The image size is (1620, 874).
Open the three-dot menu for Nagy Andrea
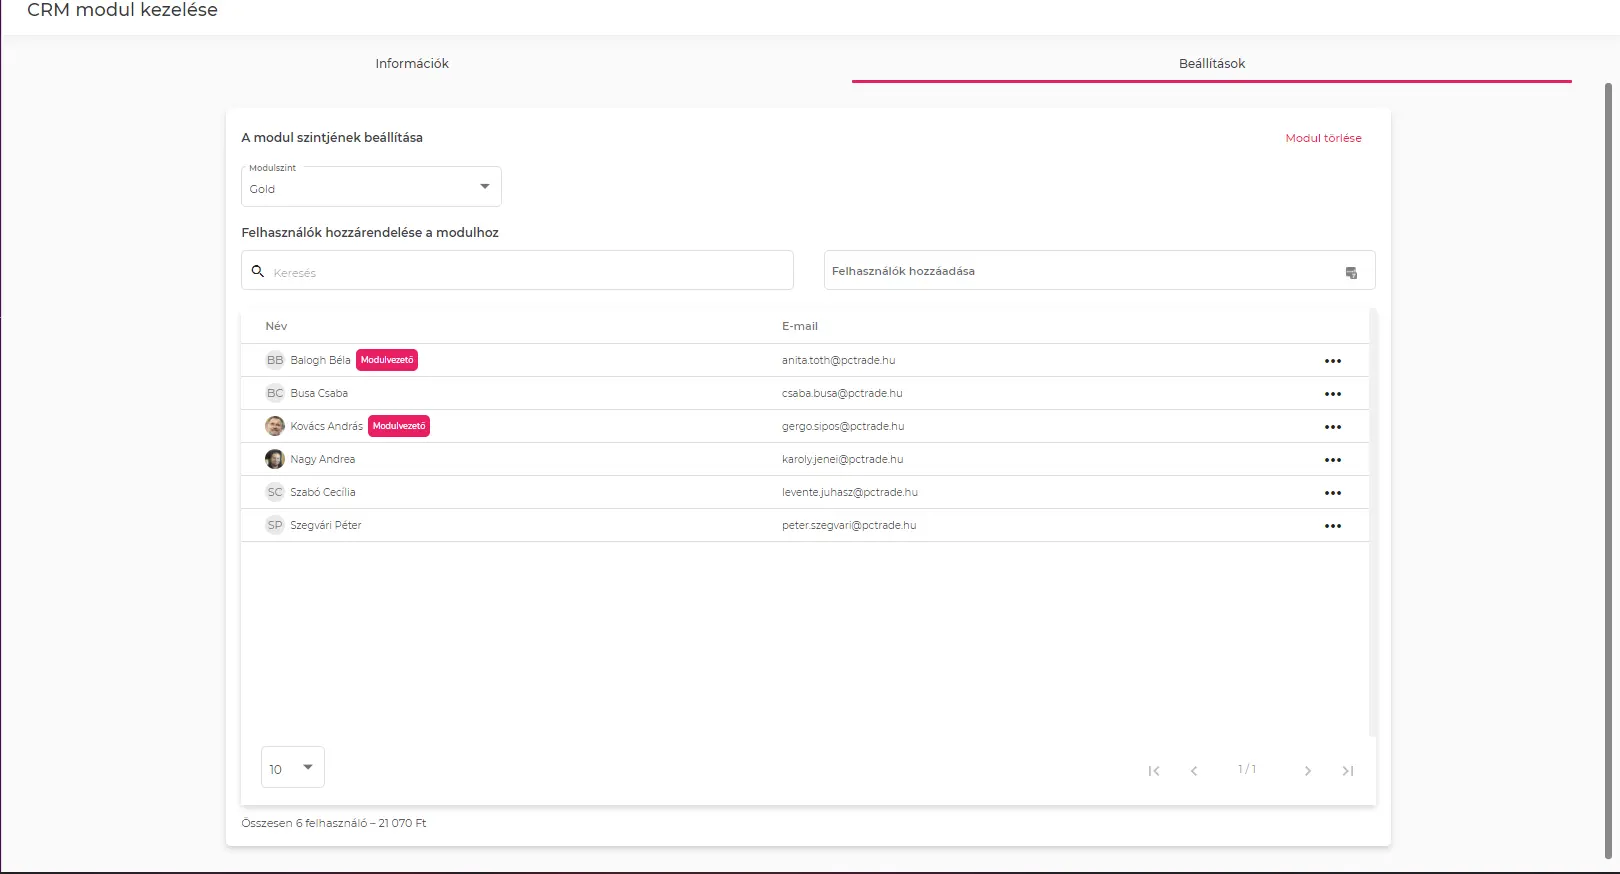coord(1332,460)
